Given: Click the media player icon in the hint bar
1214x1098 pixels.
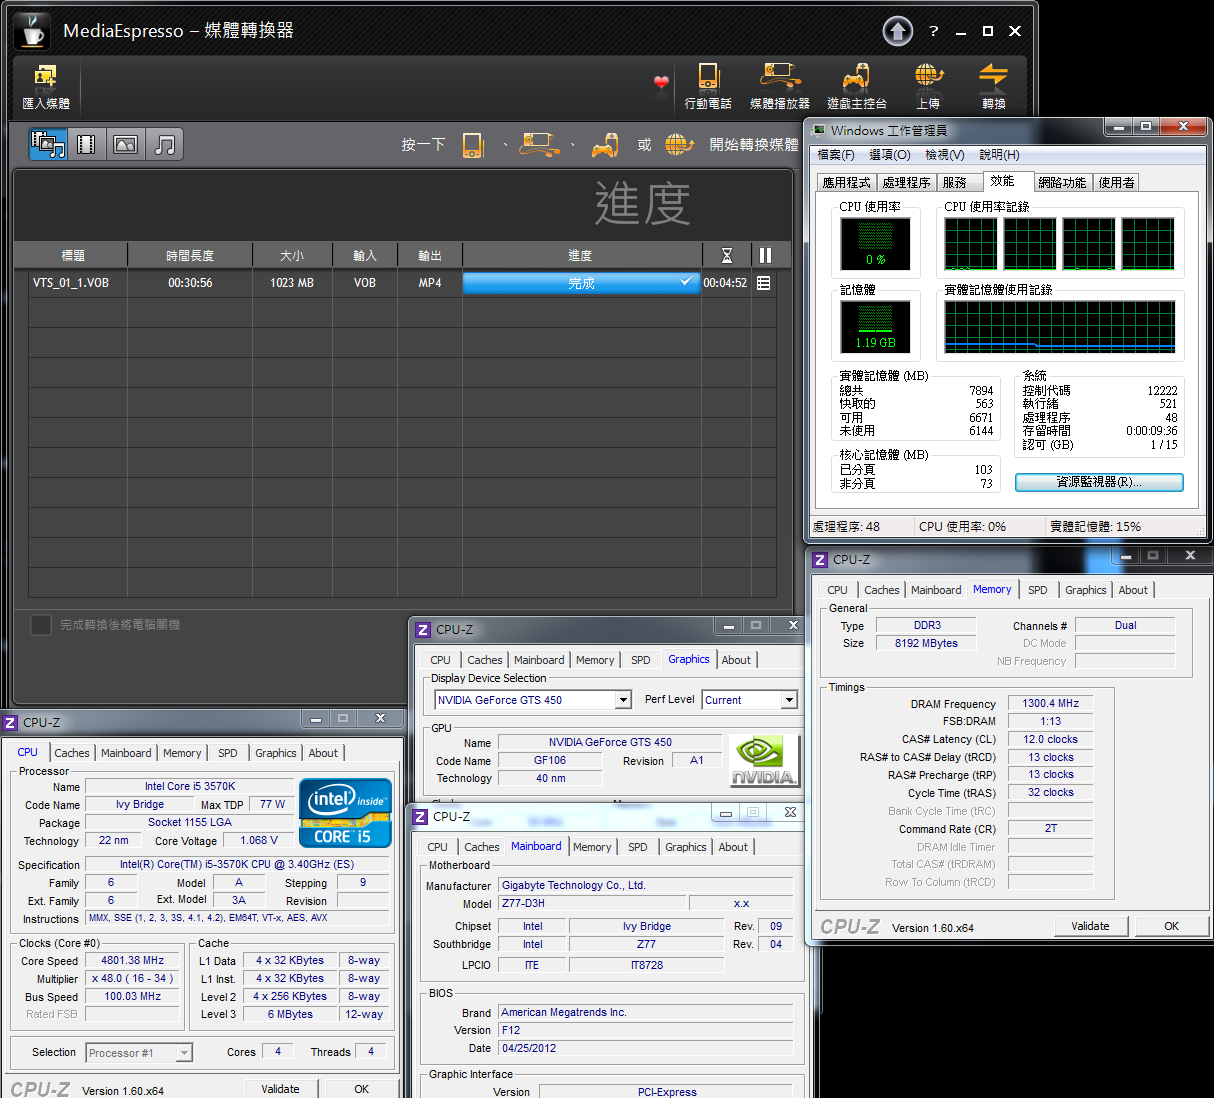Looking at the screenshot, I should click(x=540, y=145).
